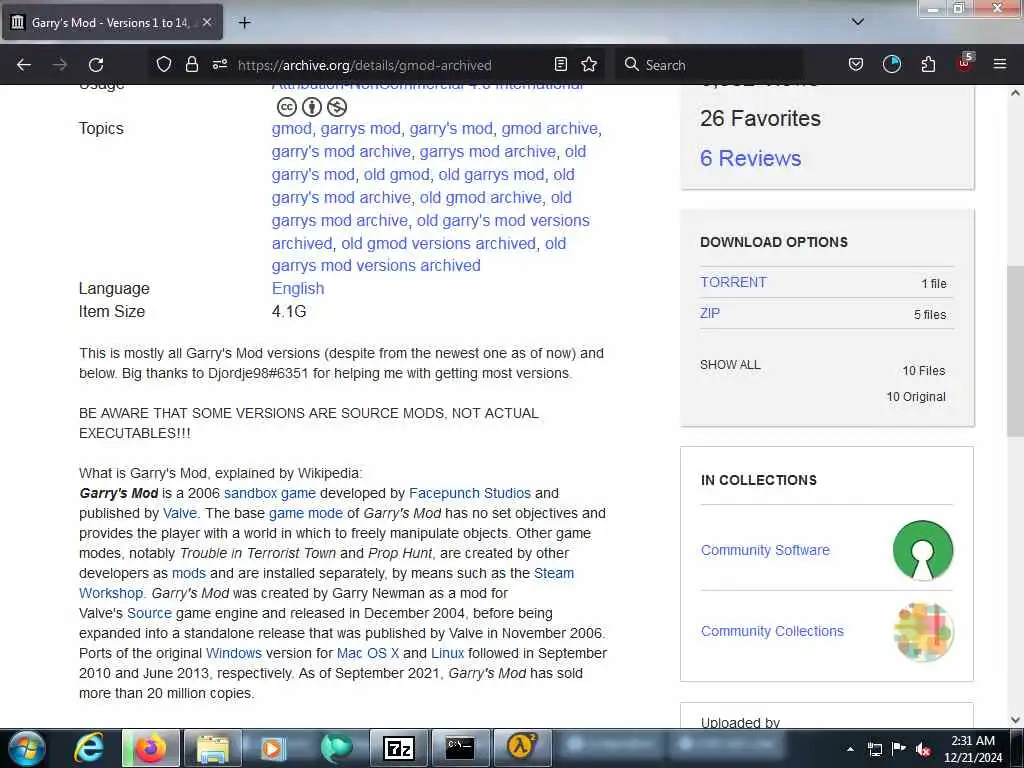
Task: Follow the sandbox game Wikipedia link
Action: pyautogui.click(x=270, y=493)
